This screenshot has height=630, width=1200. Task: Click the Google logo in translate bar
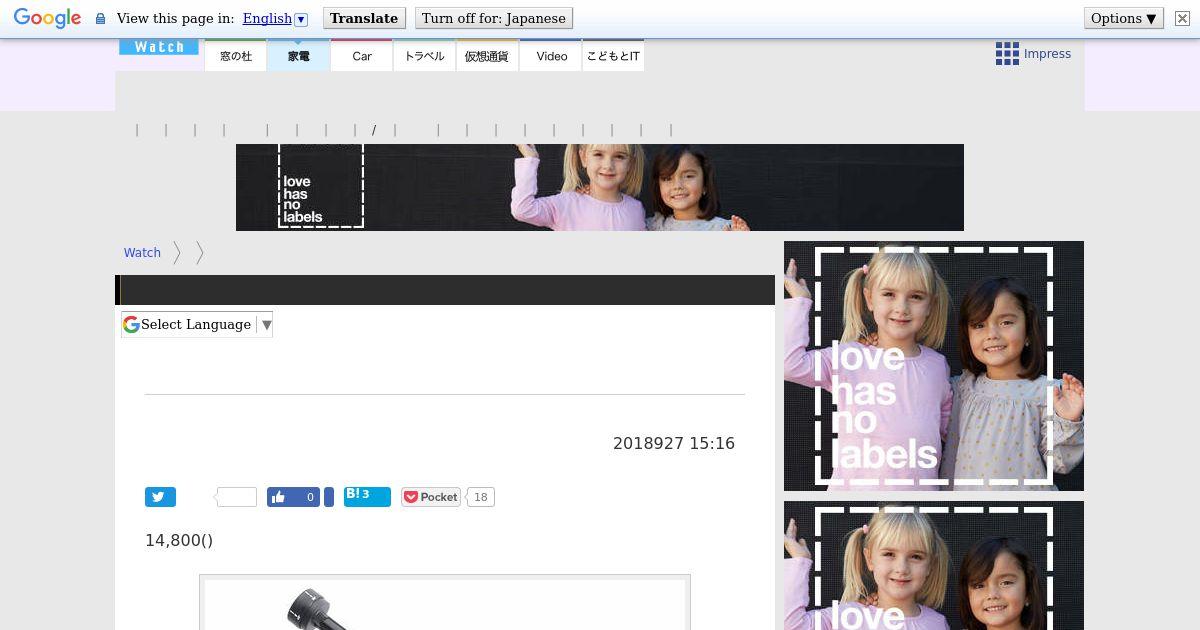pyautogui.click(x=47, y=19)
